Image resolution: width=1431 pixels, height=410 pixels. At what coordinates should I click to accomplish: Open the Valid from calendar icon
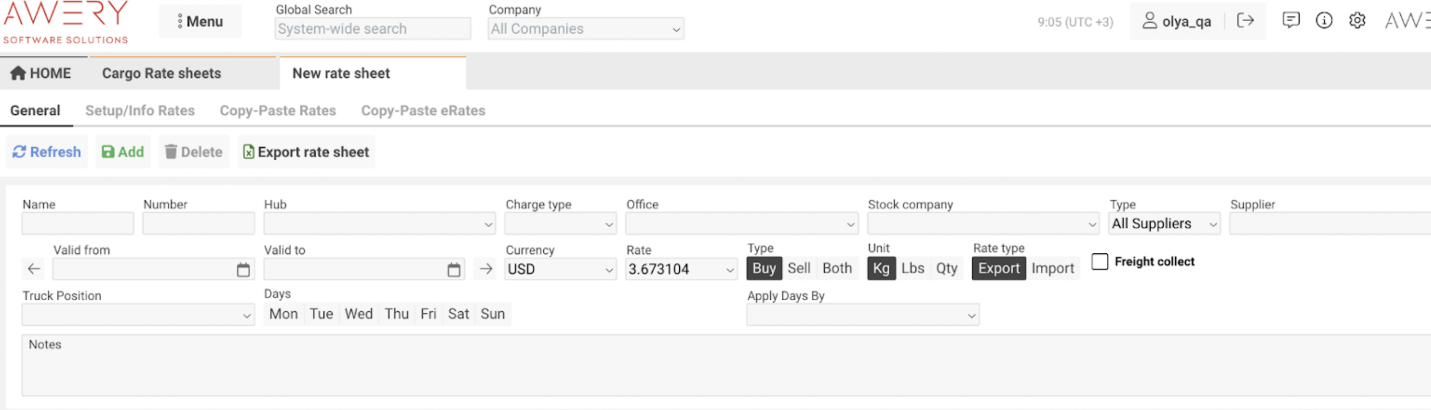(x=243, y=270)
